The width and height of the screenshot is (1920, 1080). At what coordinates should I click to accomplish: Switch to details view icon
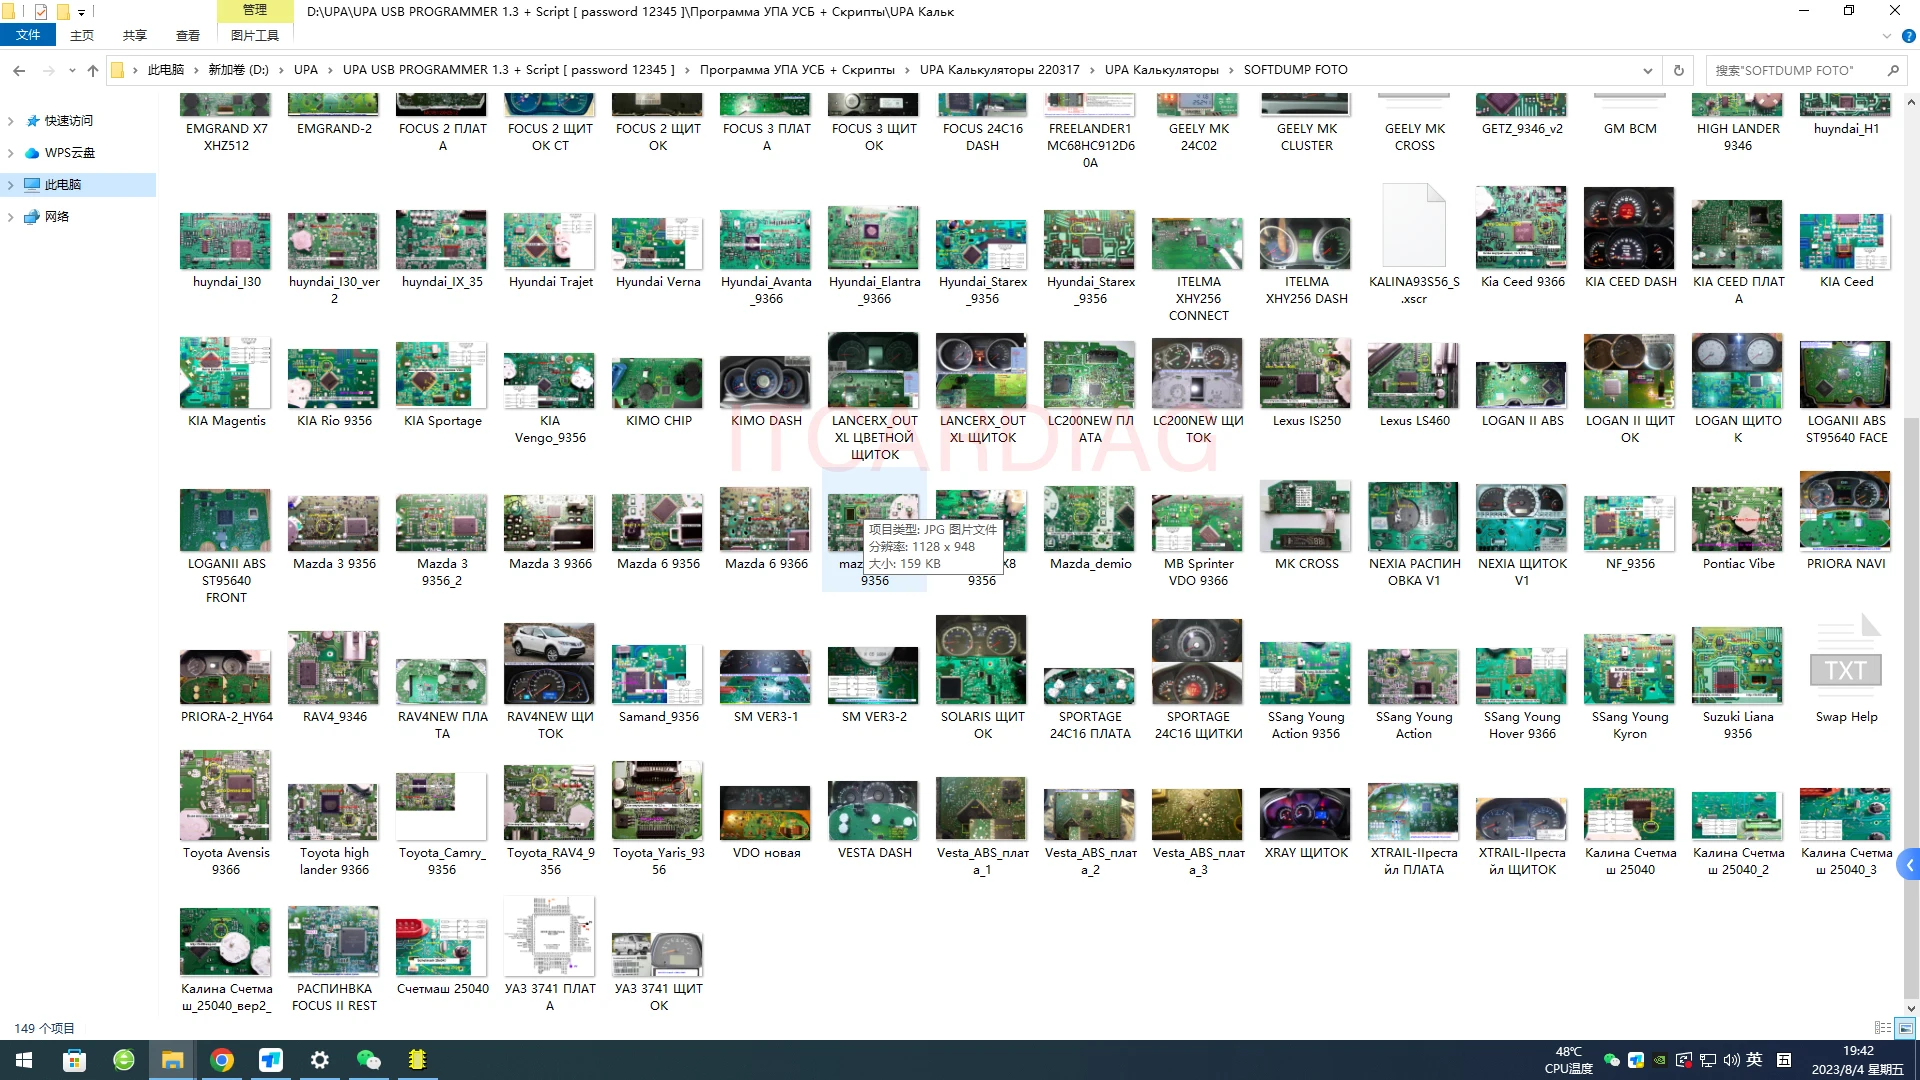point(1883,1028)
